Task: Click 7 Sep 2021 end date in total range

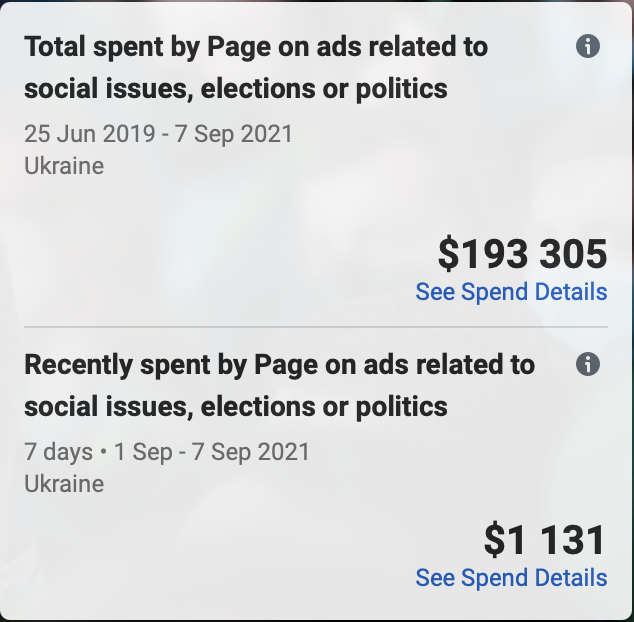Action: [233, 133]
